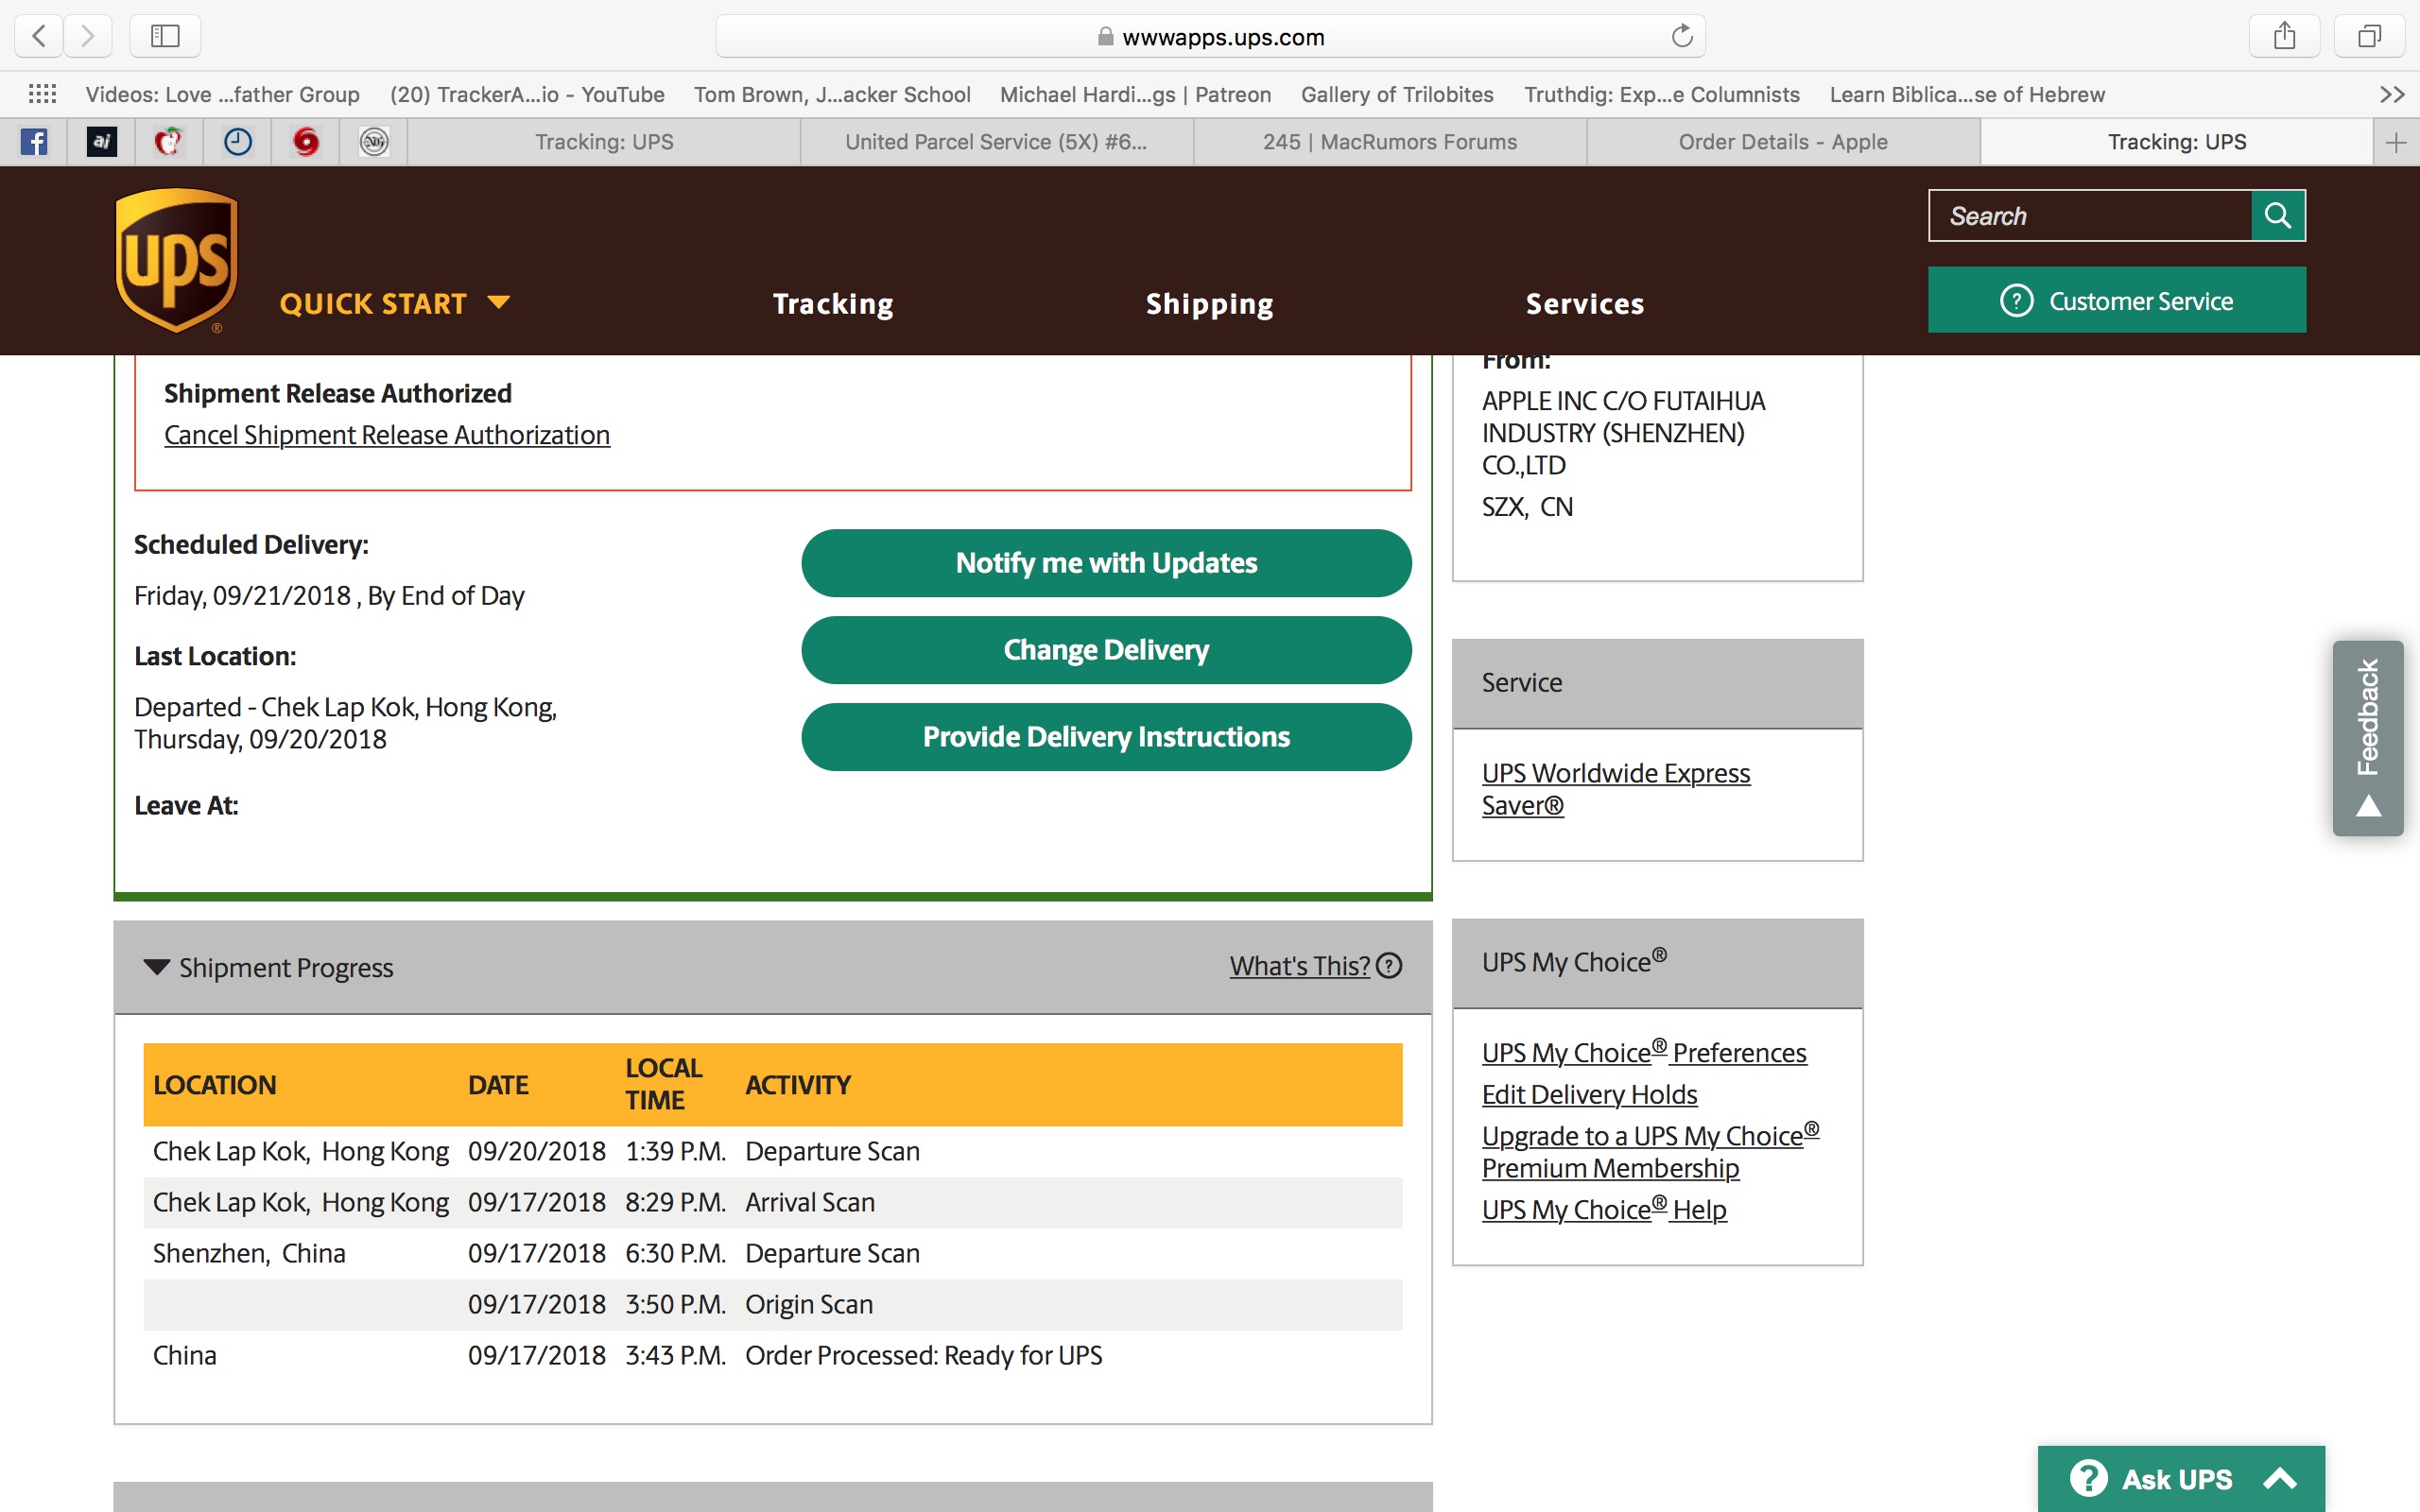The height and width of the screenshot is (1512, 2420).
Task: Click 'Shenzhen, China' location cell
Action: pos(249,1253)
